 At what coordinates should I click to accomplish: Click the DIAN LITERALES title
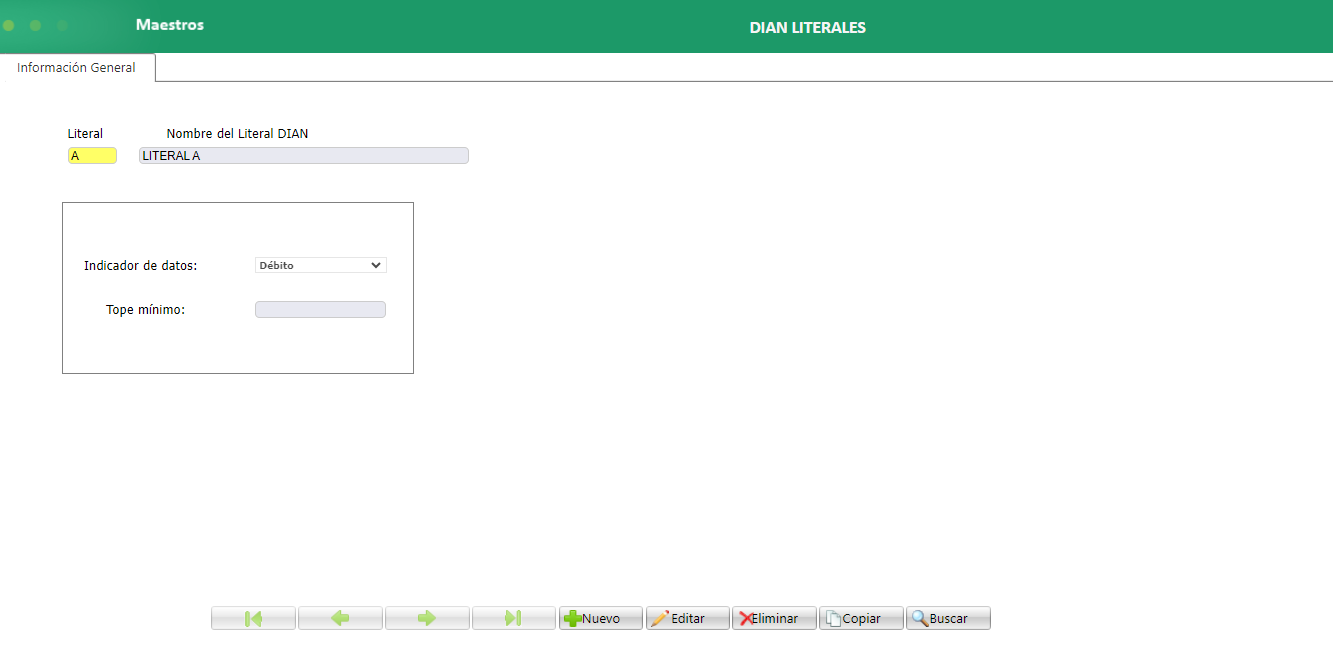(x=808, y=28)
